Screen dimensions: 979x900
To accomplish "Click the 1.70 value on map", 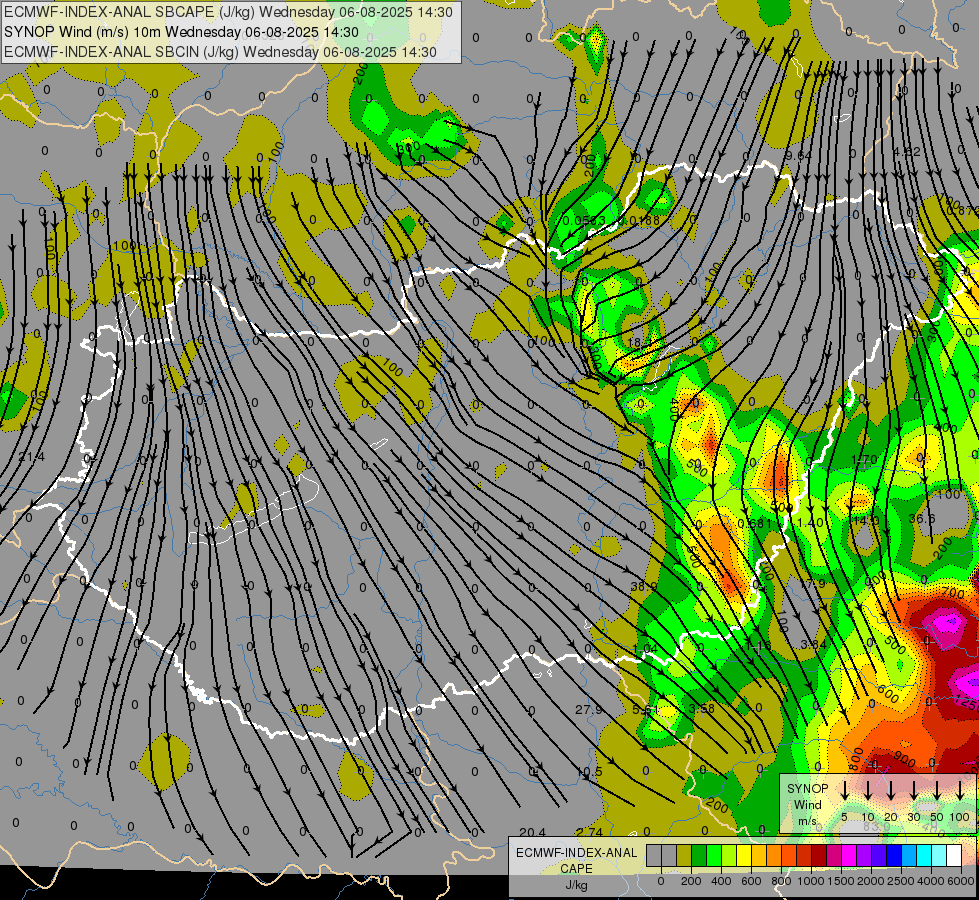I will [x=865, y=460].
